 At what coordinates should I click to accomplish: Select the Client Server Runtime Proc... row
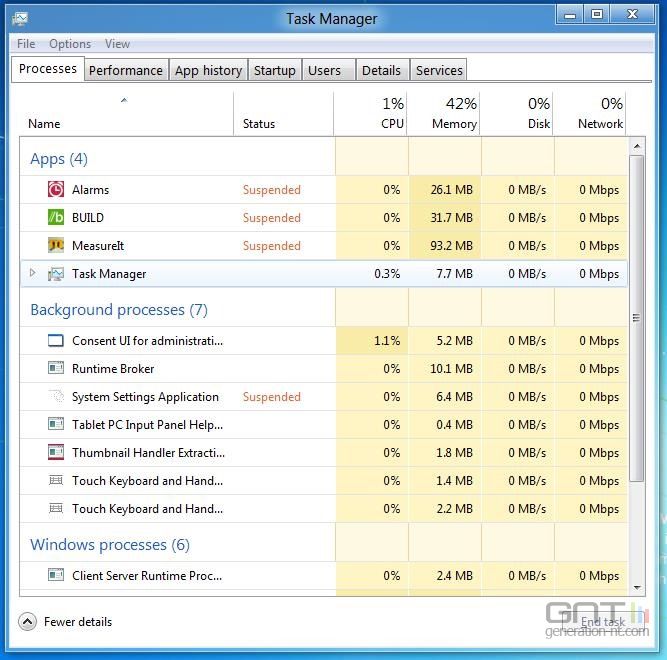(x=324, y=575)
